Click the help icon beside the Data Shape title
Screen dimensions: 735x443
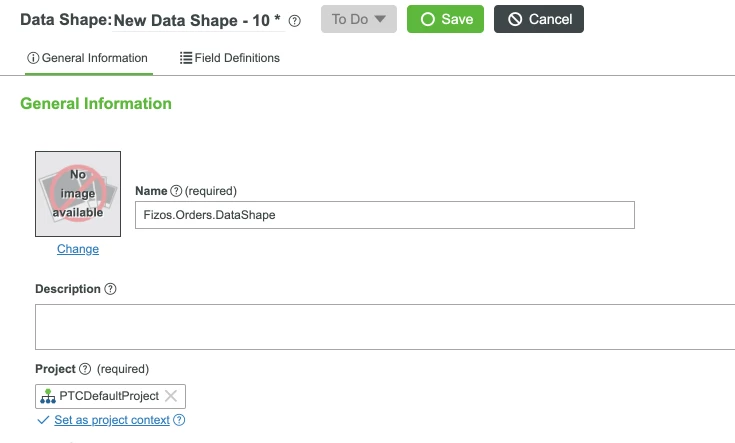coord(295,20)
